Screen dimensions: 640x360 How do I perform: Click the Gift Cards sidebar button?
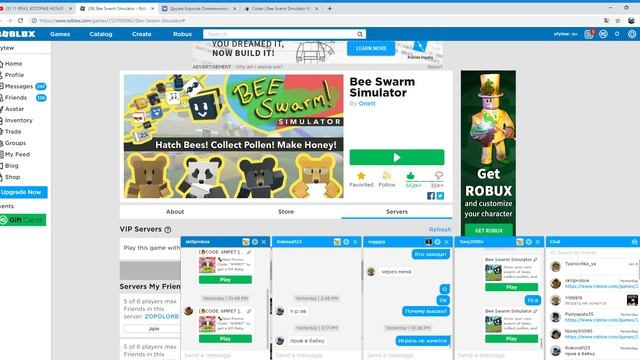point(23,220)
